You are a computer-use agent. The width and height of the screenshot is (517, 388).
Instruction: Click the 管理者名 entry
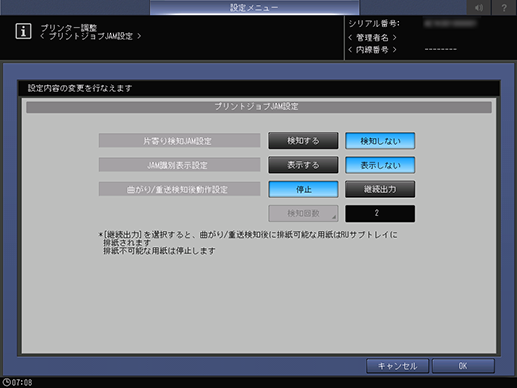pyautogui.click(x=372, y=37)
